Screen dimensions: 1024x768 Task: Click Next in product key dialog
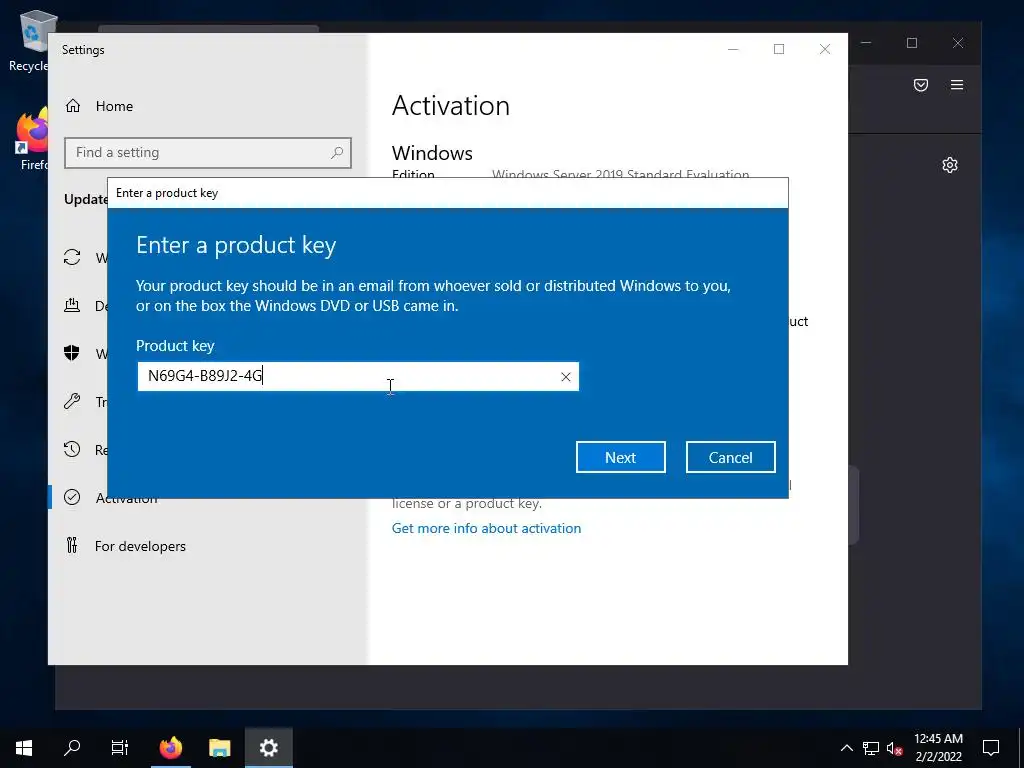click(x=620, y=457)
